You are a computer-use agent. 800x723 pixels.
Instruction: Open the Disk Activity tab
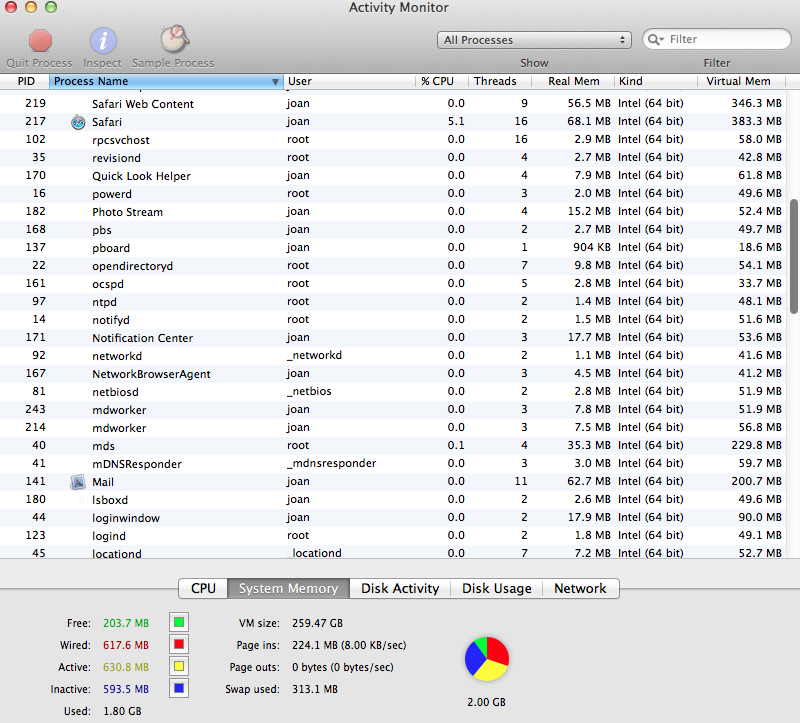point(400,588)
